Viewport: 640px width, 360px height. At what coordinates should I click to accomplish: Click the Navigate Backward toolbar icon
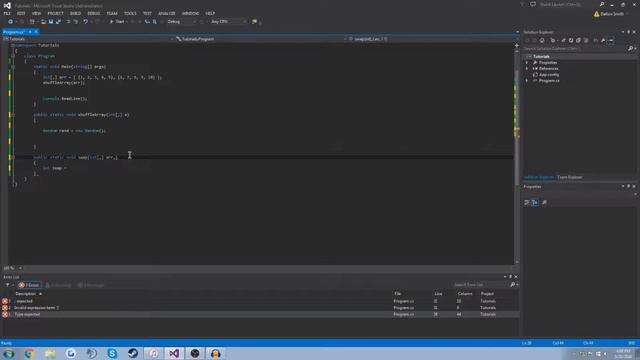10,22
